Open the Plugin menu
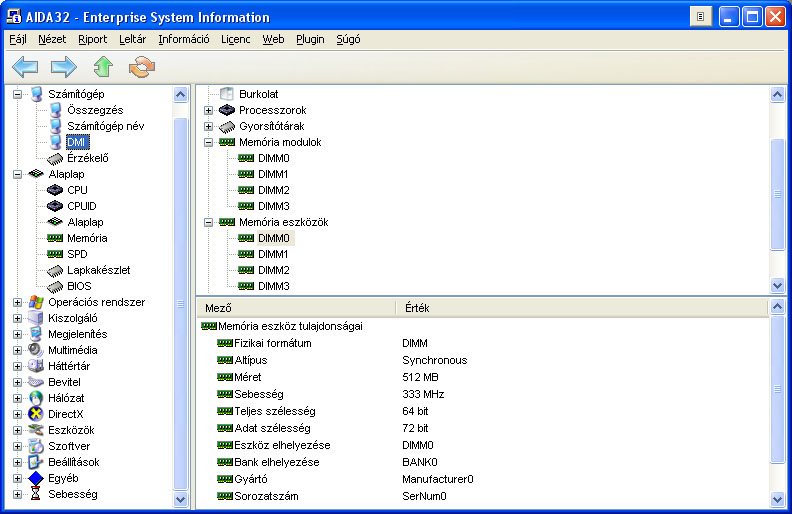The image size is (792, 514). [310, 40]
